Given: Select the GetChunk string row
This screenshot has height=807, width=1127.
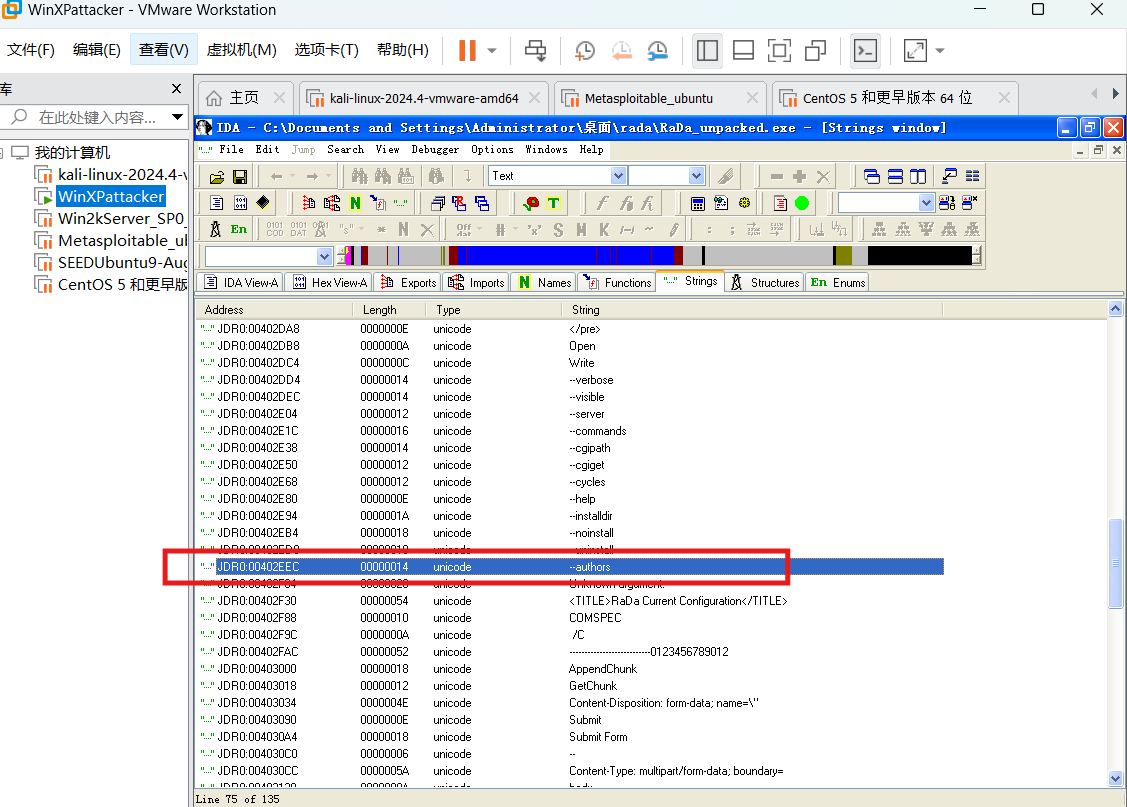Looking at the screenshot, I should tap(571, 686).
